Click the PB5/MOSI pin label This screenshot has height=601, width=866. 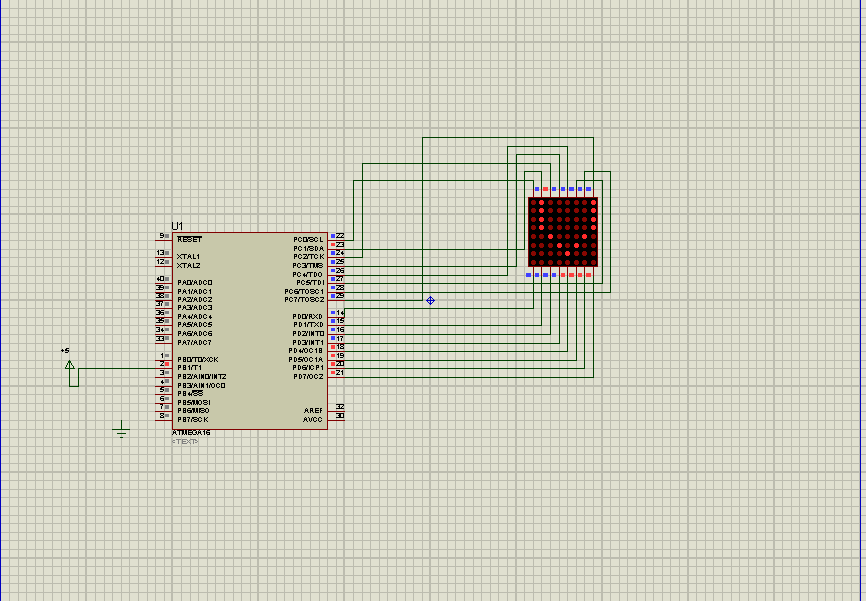click(x=194, y=403)
